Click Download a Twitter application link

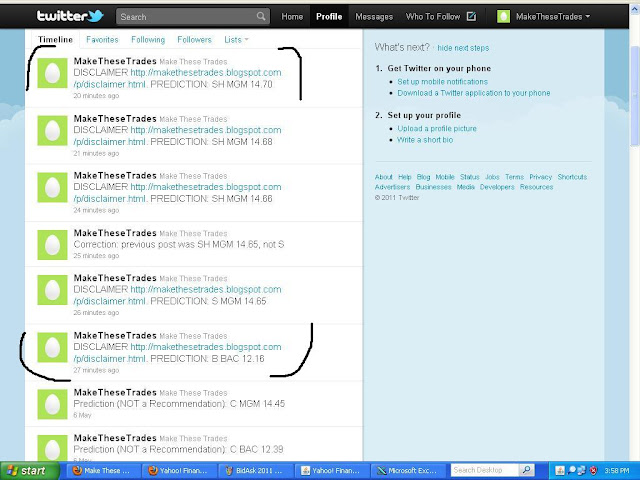[474, 93]
